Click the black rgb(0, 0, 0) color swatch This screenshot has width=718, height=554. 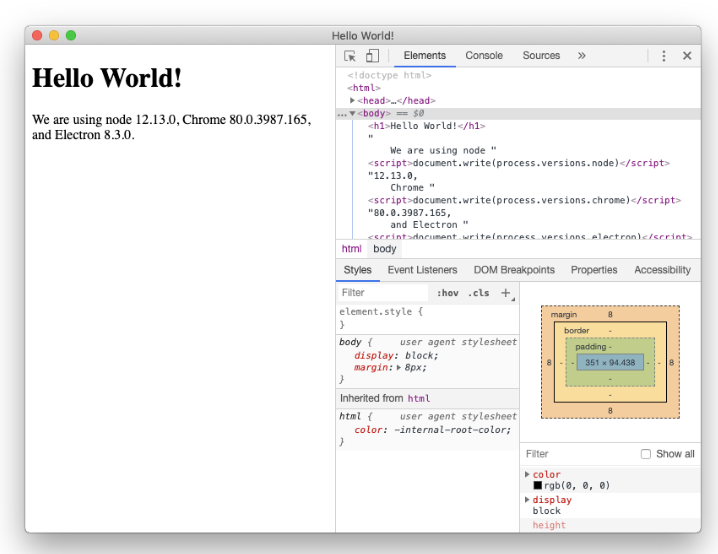point(538,485)
